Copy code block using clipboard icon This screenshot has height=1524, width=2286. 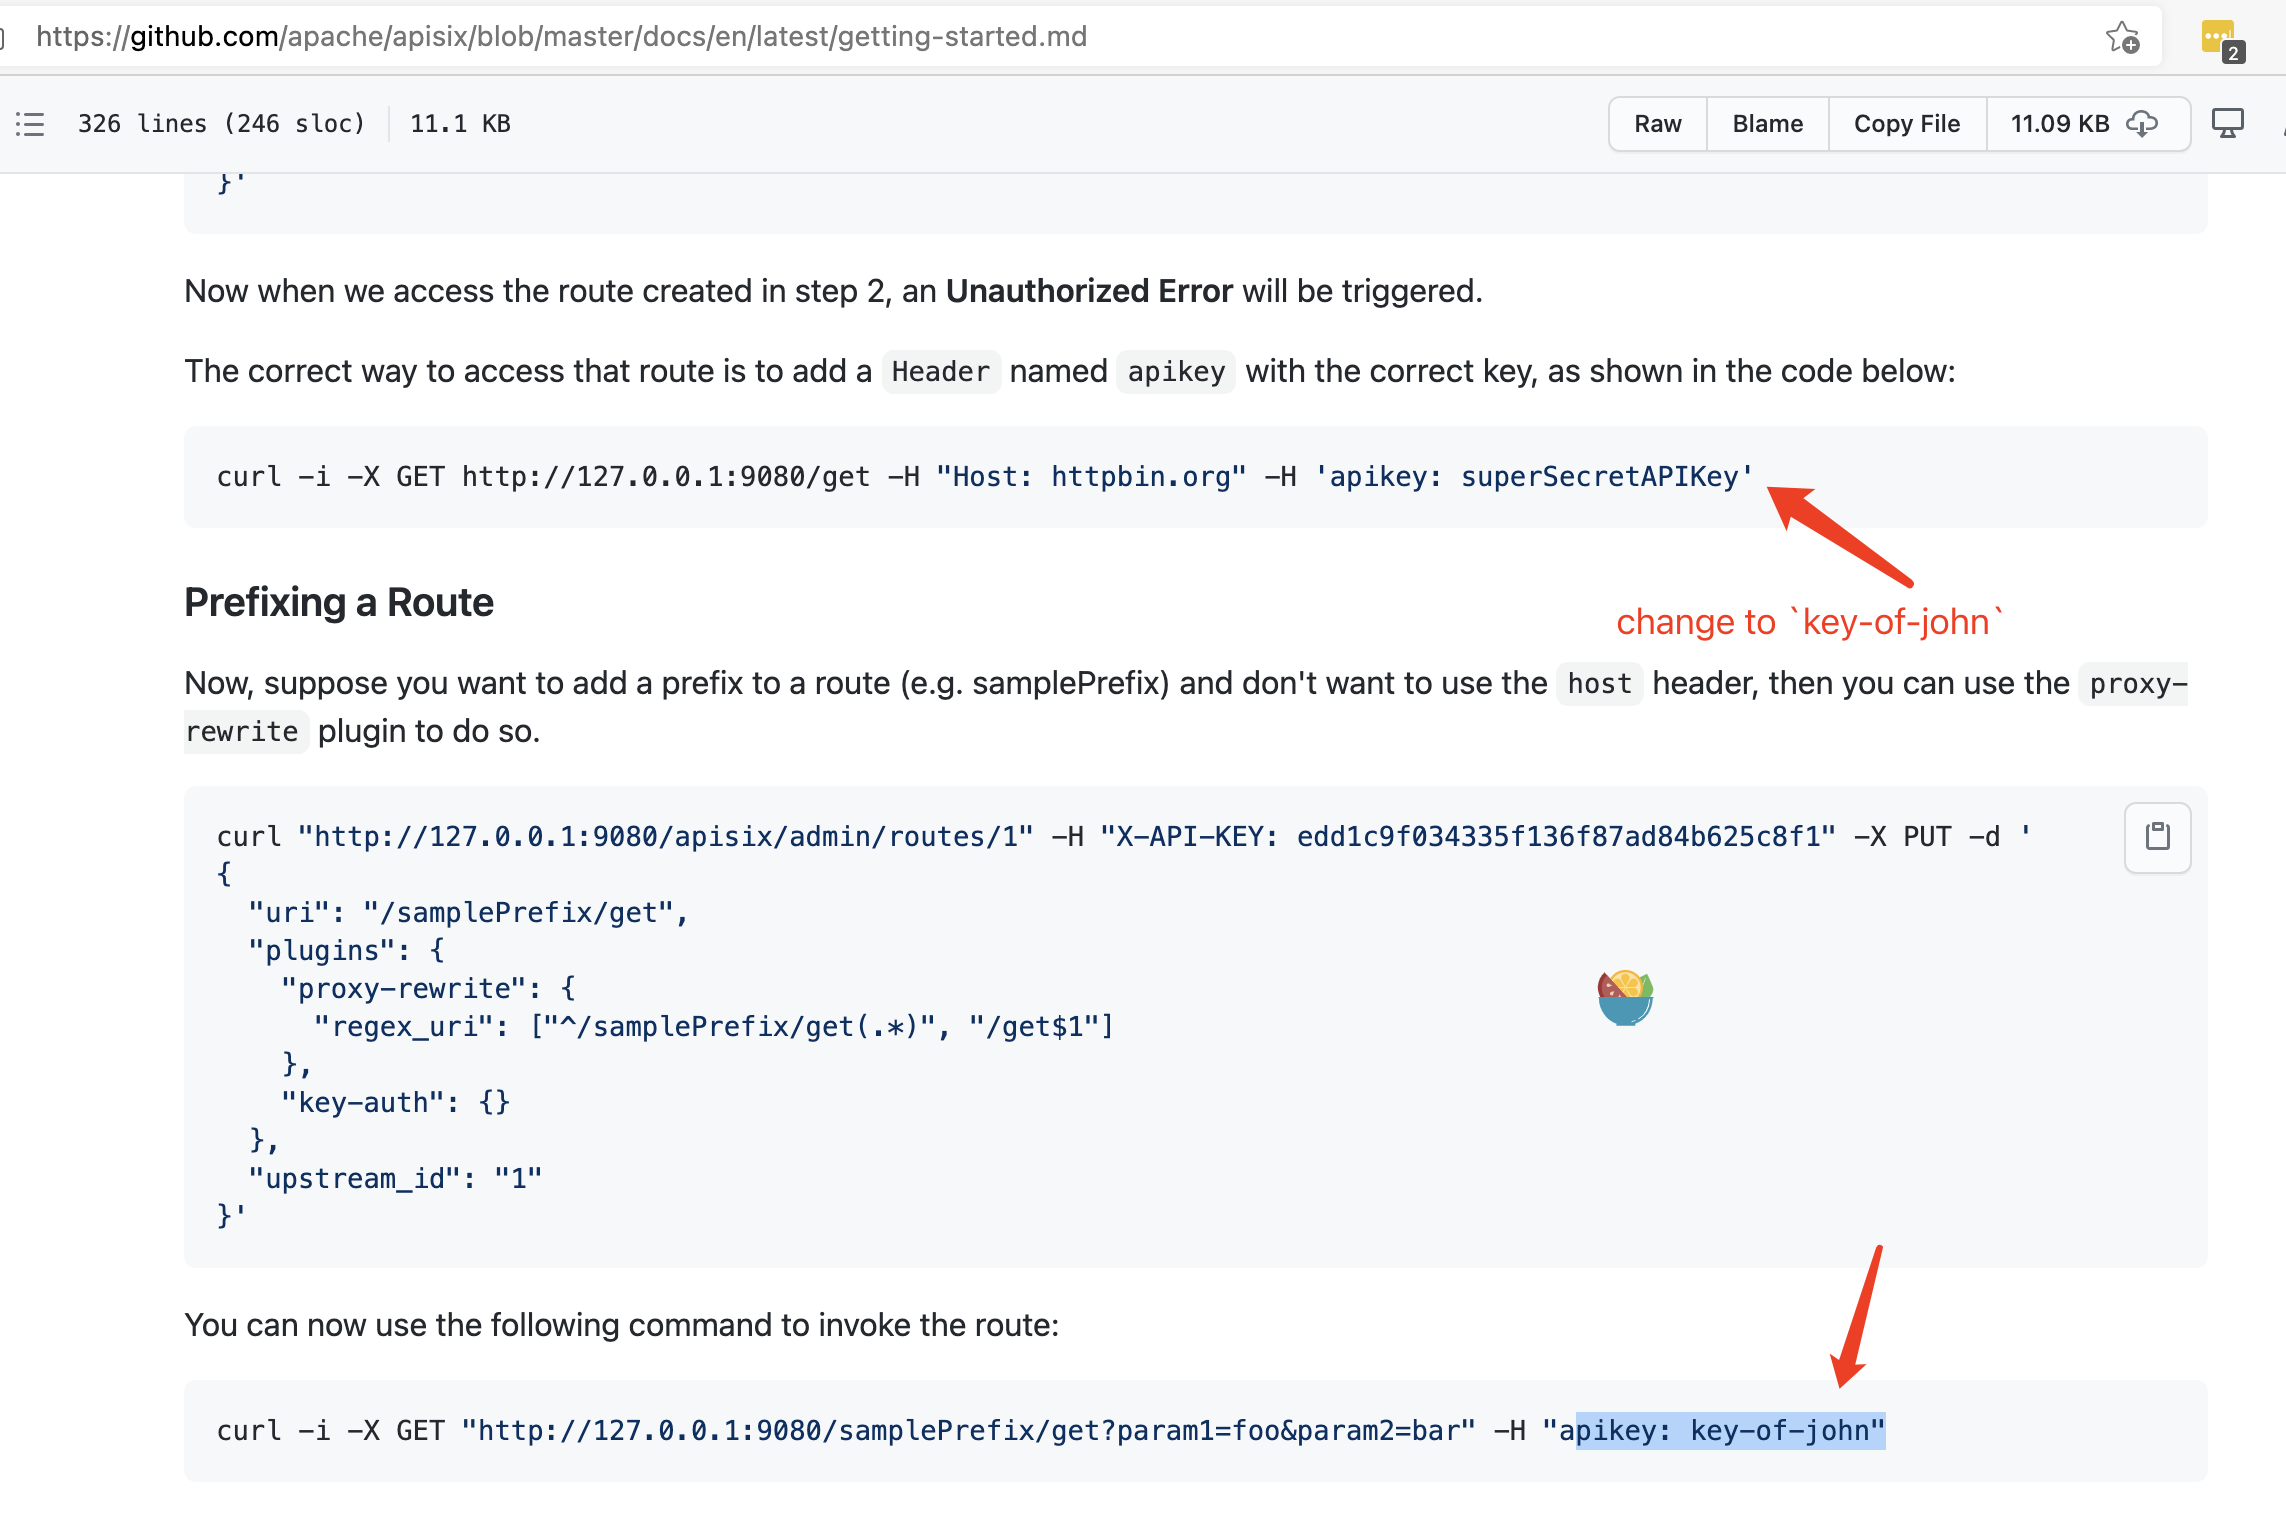(2157, 837)
